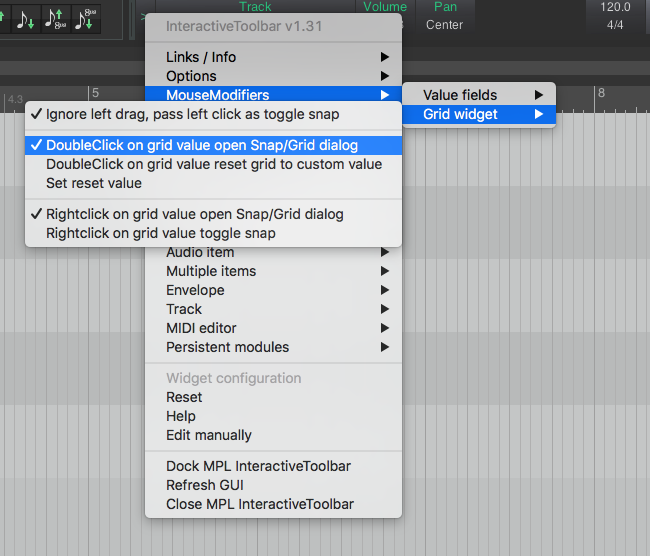Choose Set reset value menu entry
This screenshot has height=556, width=650.
click(x=94, y=183)
